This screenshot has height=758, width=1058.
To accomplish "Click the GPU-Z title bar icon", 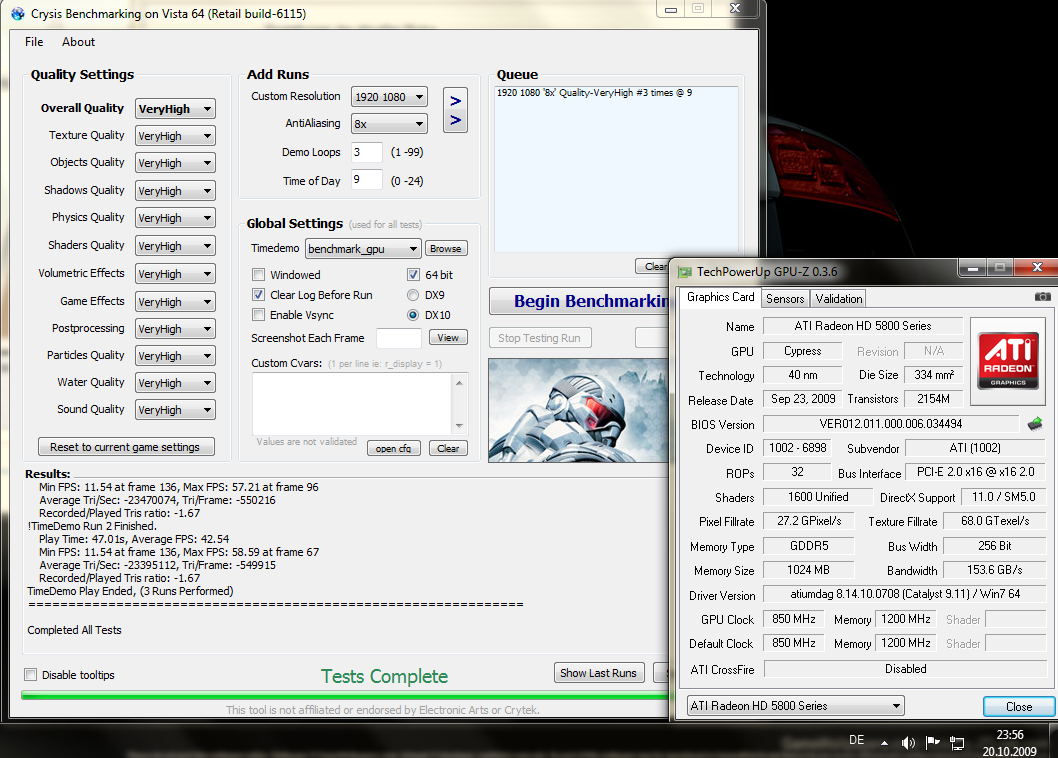I will click(685, 272).
